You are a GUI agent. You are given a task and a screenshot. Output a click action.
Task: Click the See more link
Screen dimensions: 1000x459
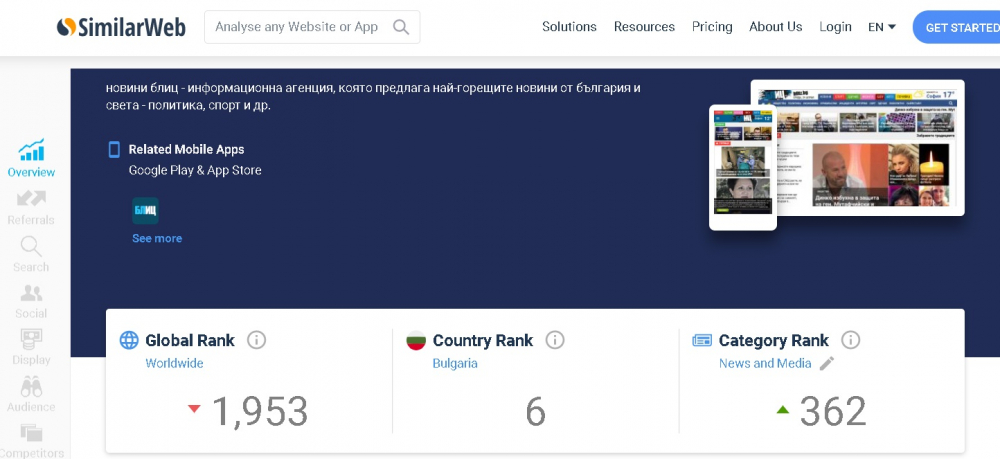[157, 238]
